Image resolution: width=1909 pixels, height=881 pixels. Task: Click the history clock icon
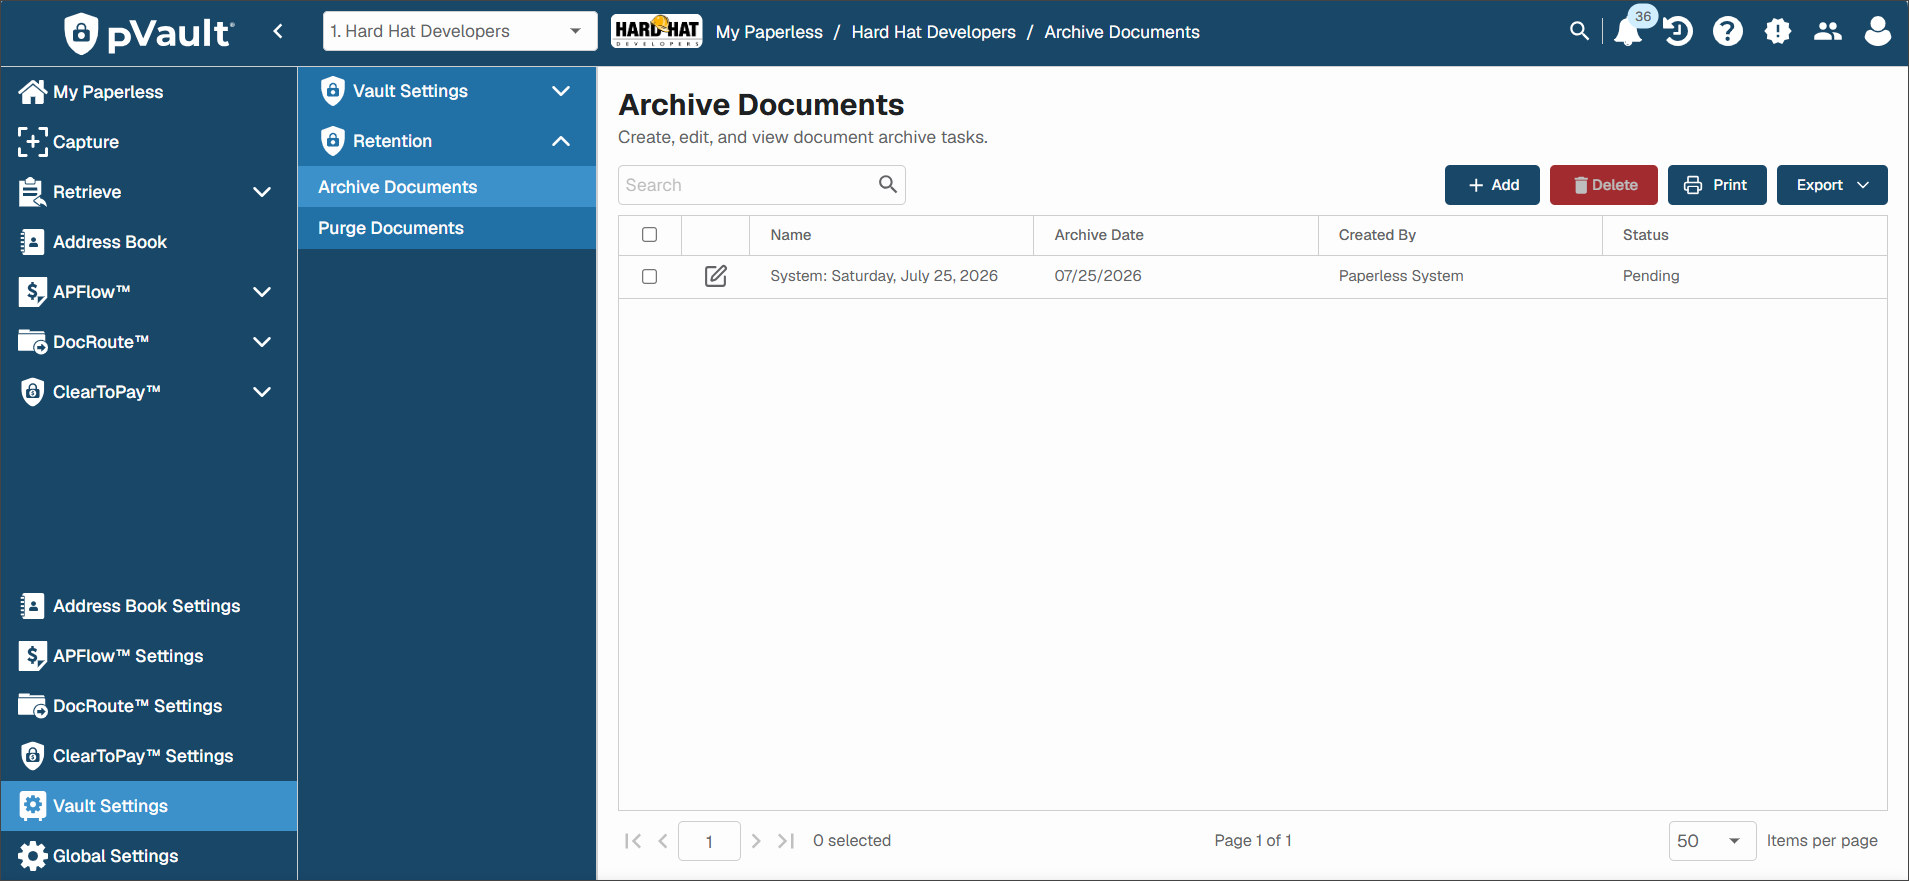tap(1678, 32)
